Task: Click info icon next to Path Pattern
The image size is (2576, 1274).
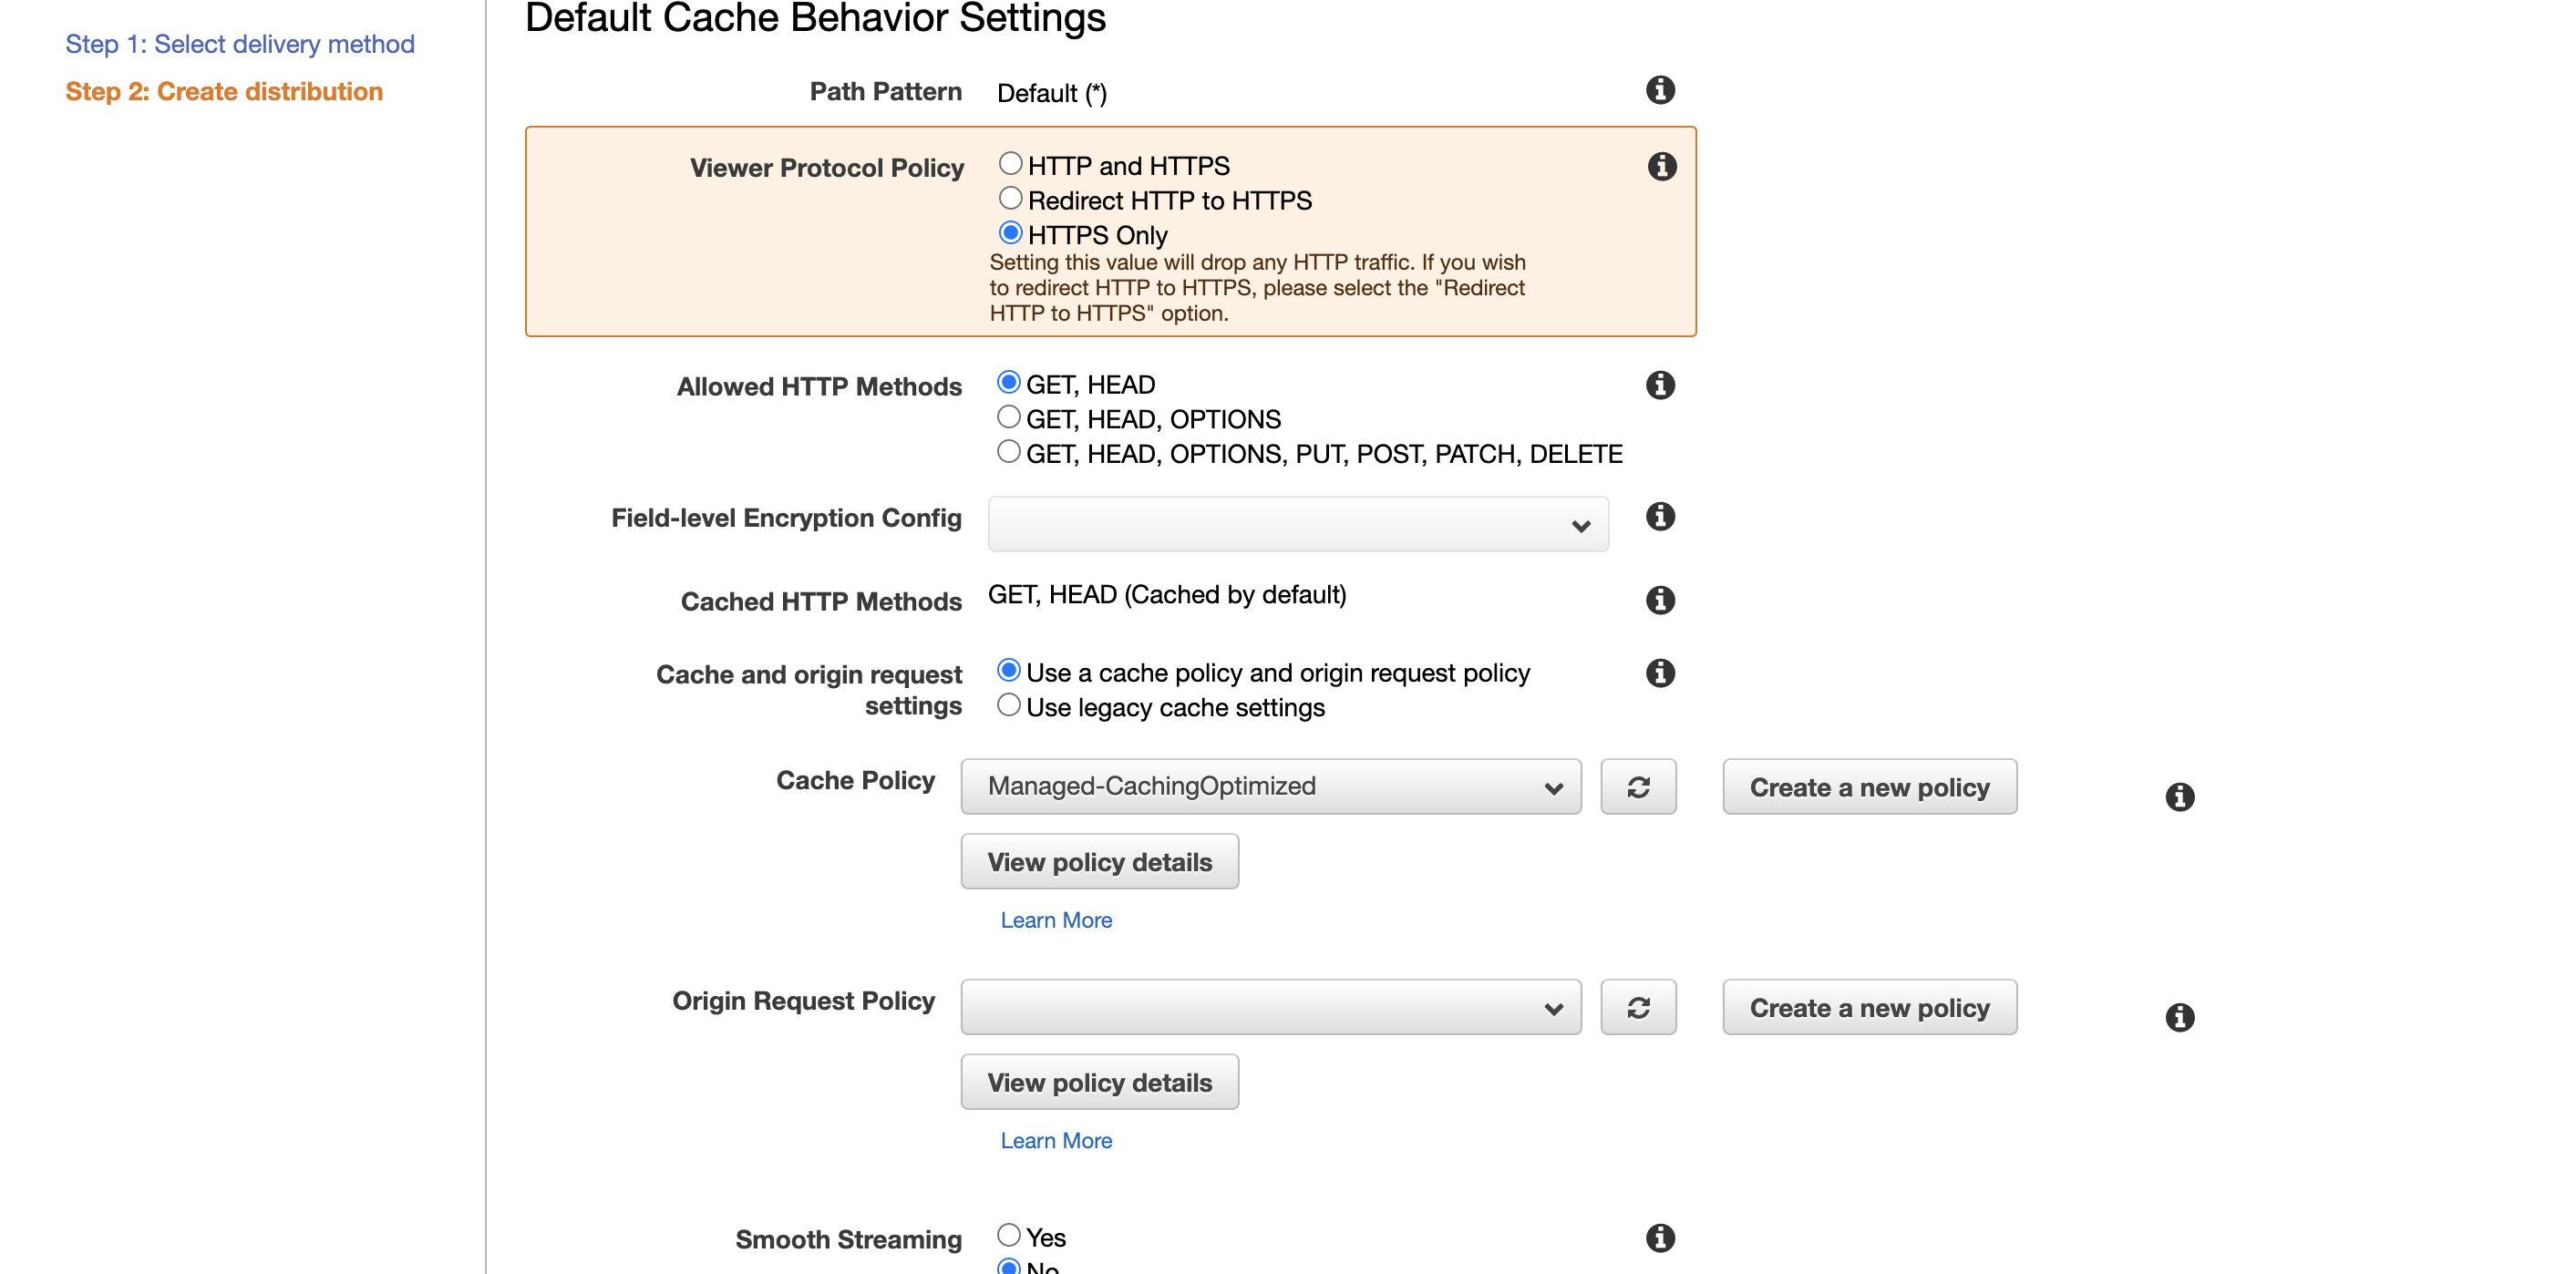Action: click(1660, 90)
